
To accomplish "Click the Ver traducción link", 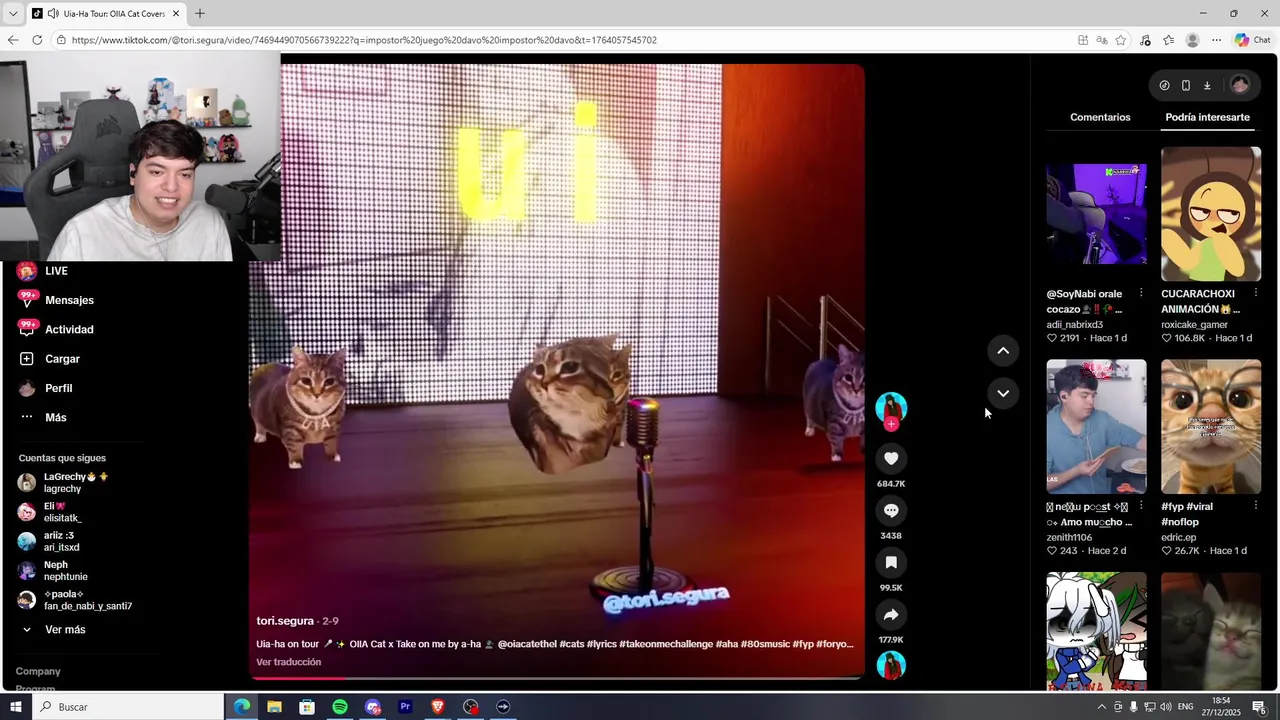I will pyautogui.click(x=288, y=662).
